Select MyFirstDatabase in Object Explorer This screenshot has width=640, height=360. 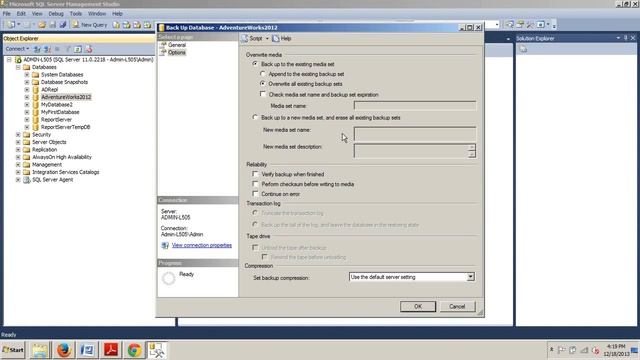[x=60, y=112]
